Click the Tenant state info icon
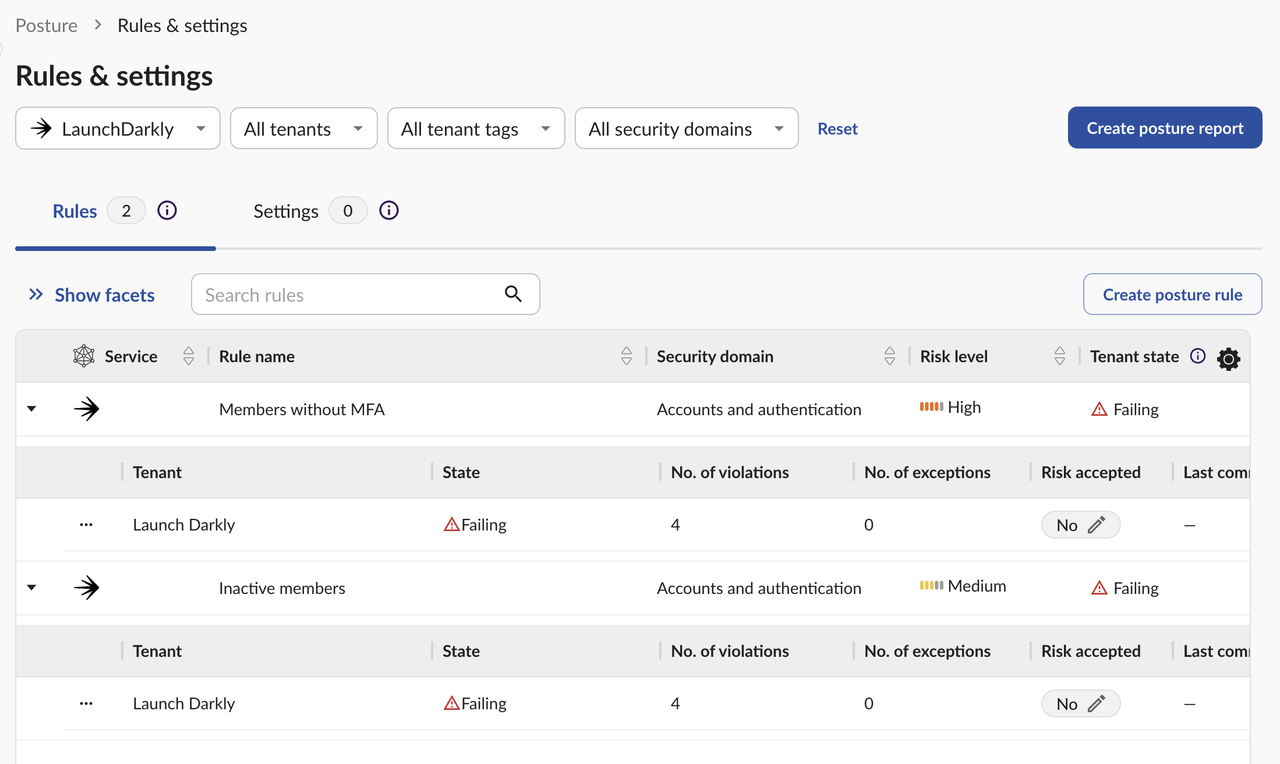Viewport: 1280px width, 764px height. click(x=1198, y=356)
